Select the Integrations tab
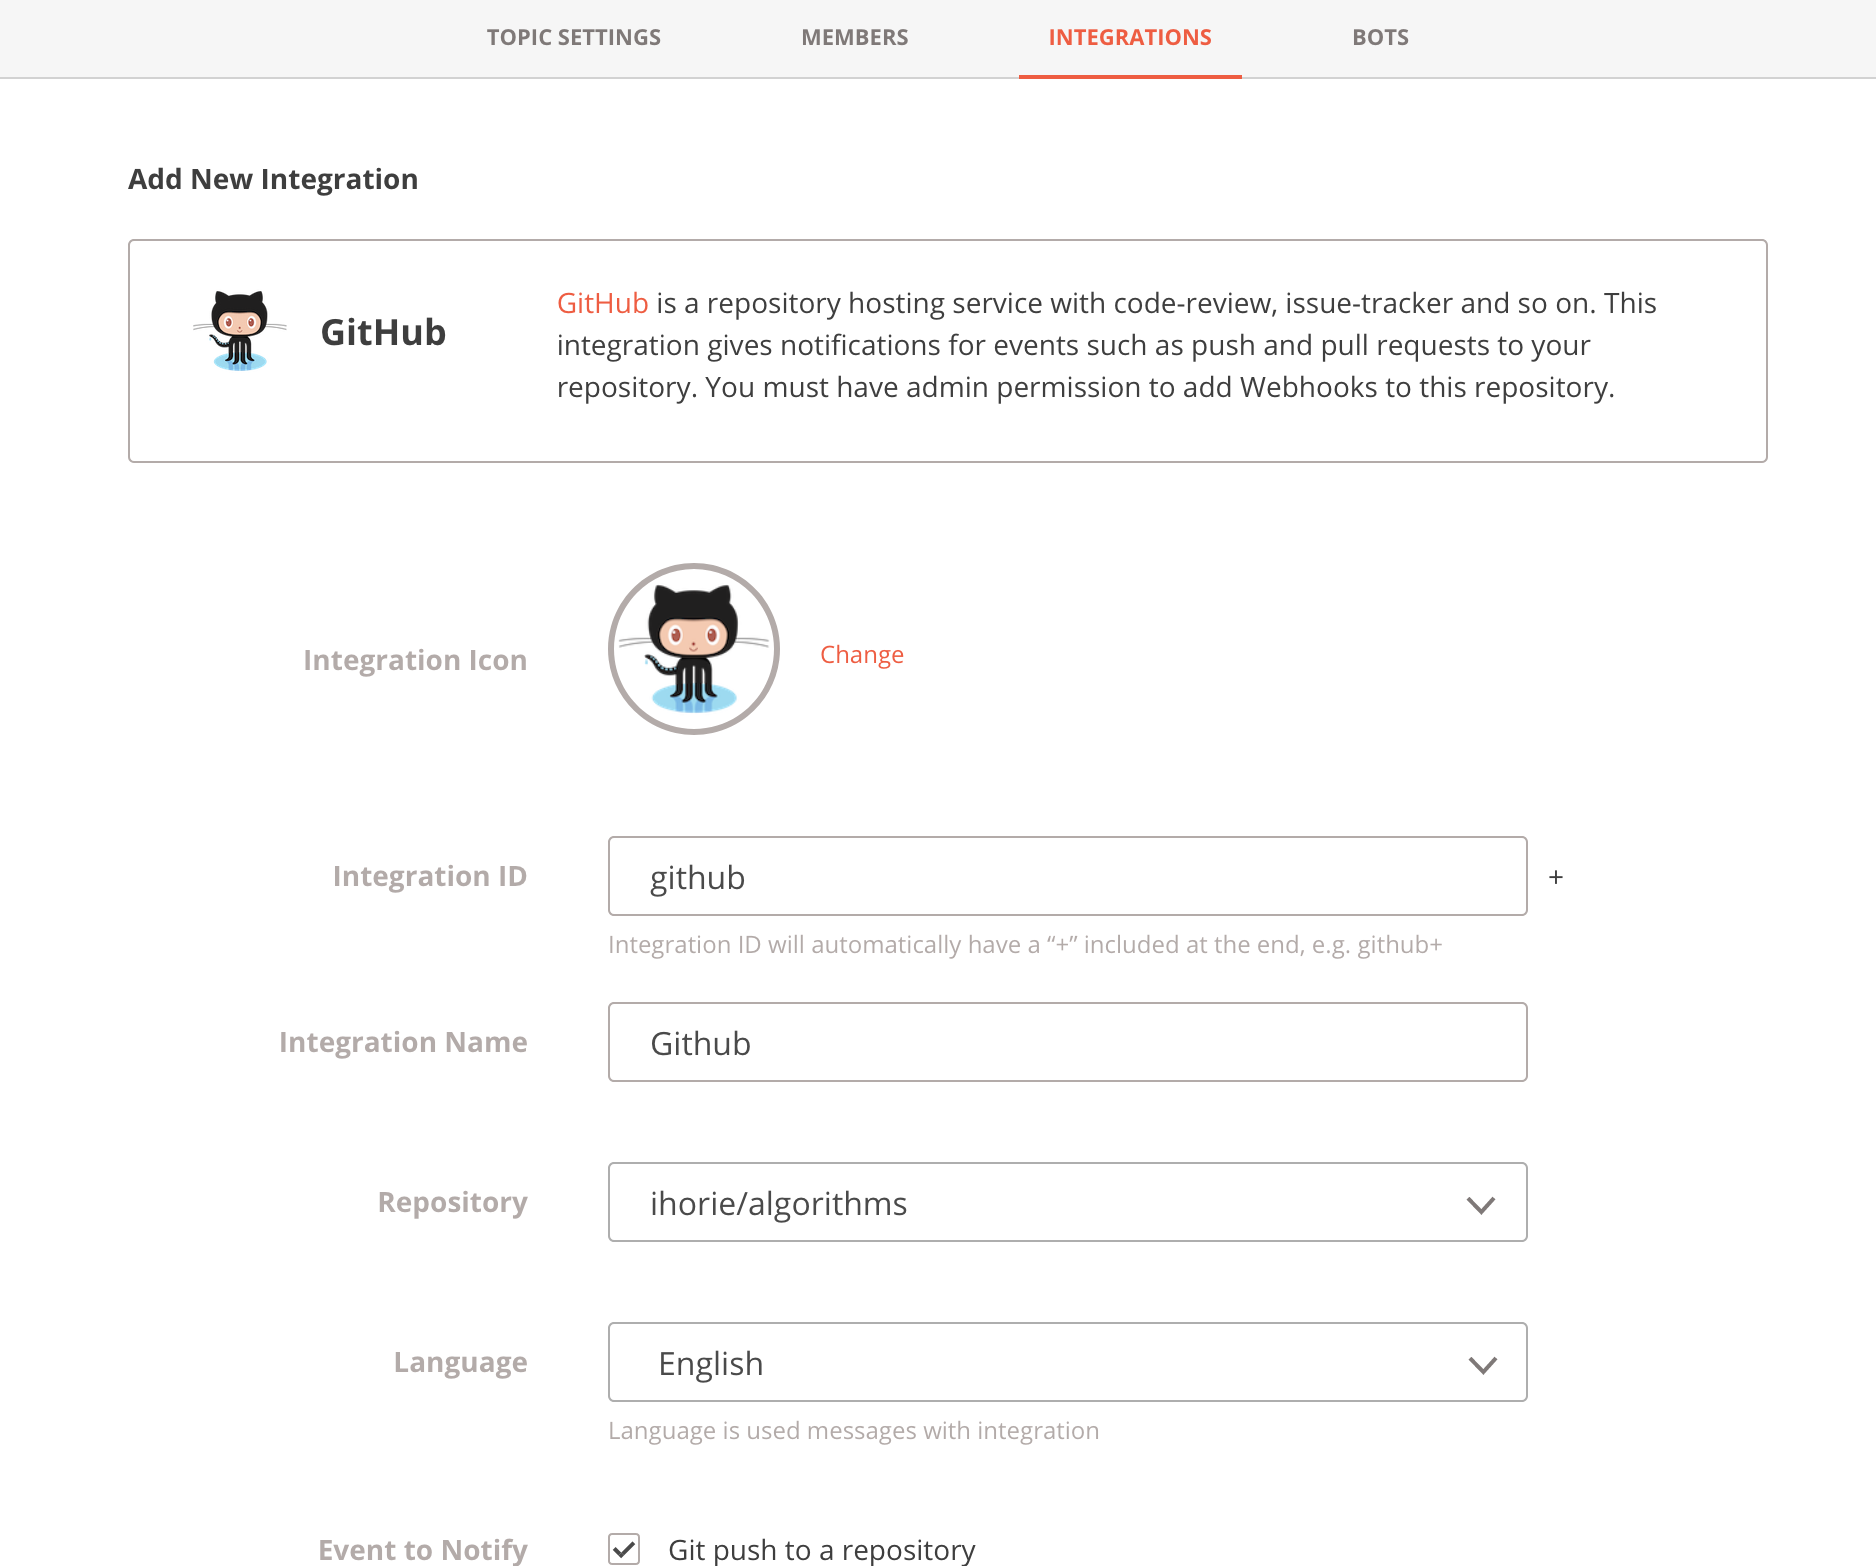1876x1566 pixels. click(1130, 38)
